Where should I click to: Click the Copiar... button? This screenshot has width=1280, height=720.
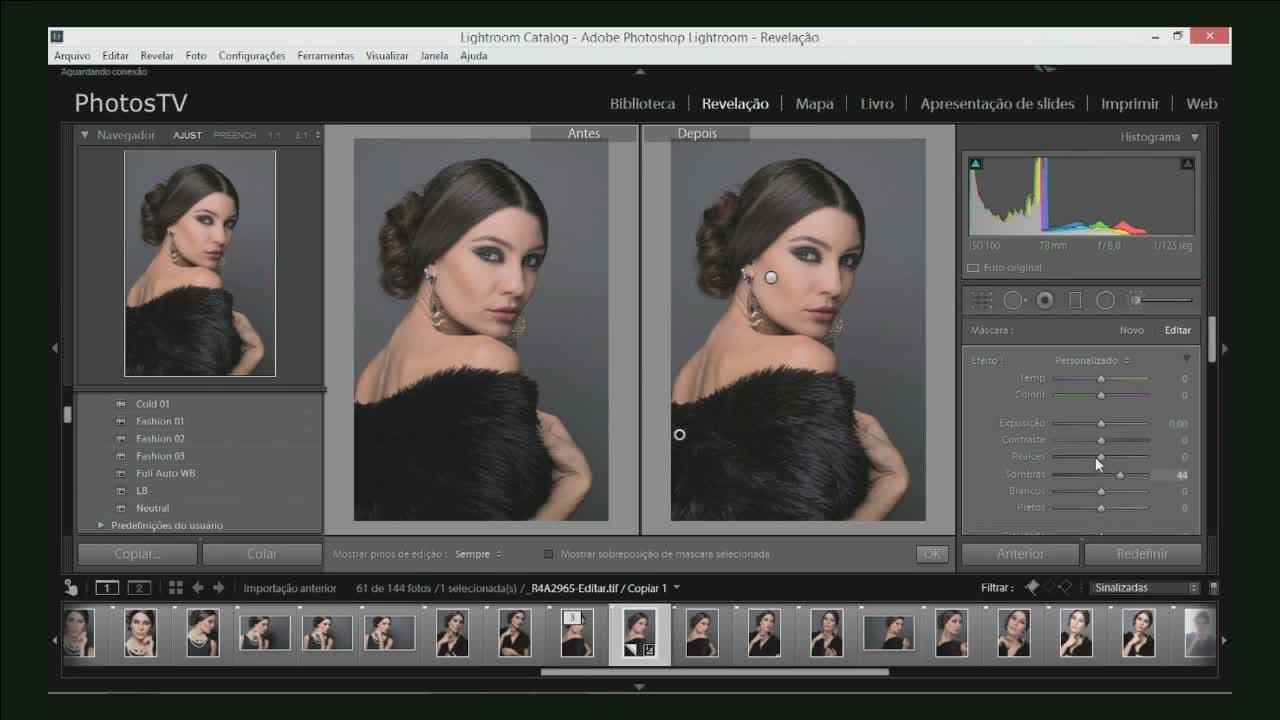click(x=137, y=554)
